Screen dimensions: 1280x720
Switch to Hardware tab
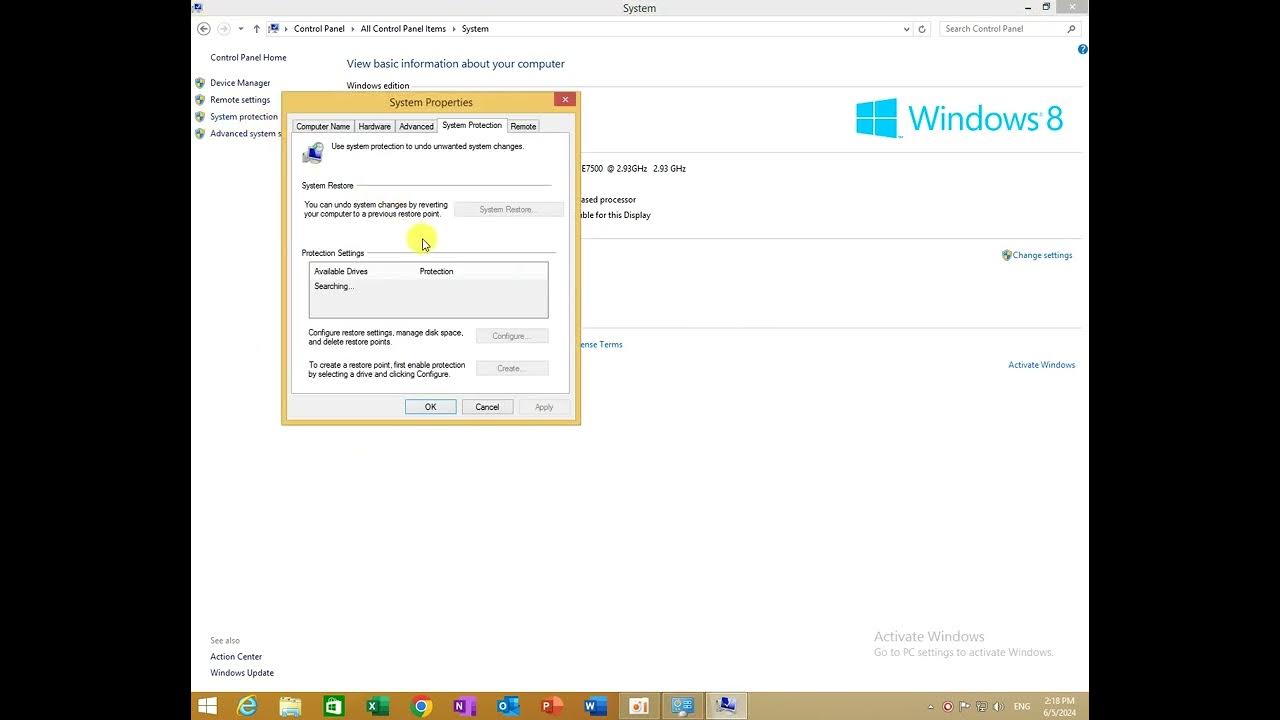(375, 126)
